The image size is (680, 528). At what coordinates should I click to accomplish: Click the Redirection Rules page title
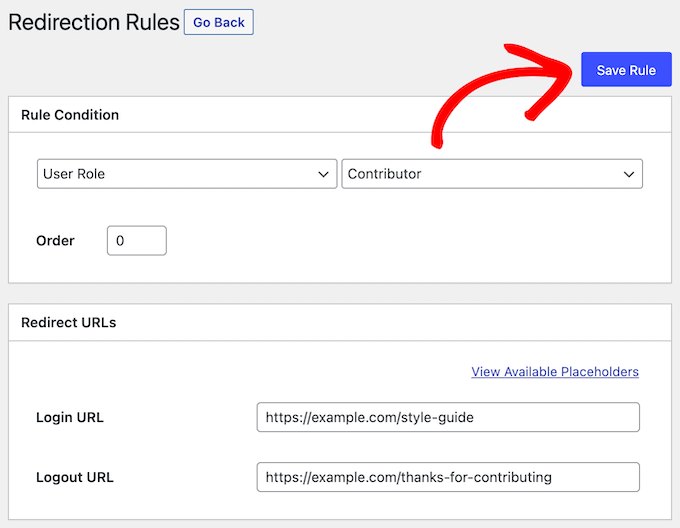[94, 22]
